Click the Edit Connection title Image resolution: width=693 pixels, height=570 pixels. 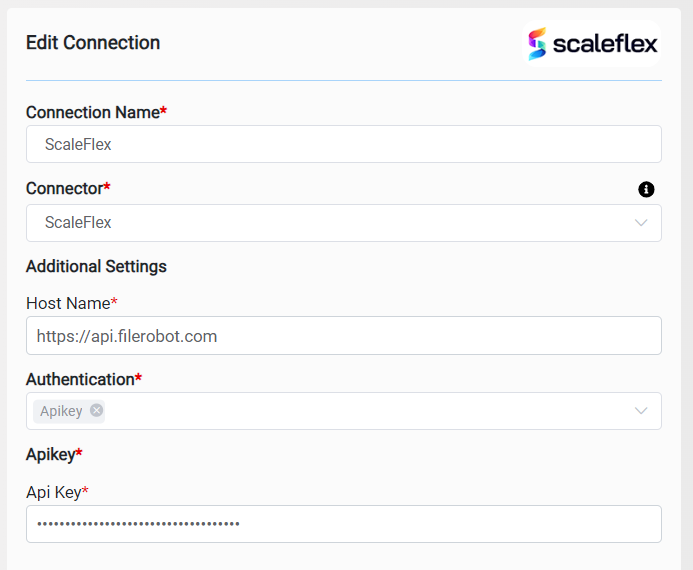pos(93,43)
